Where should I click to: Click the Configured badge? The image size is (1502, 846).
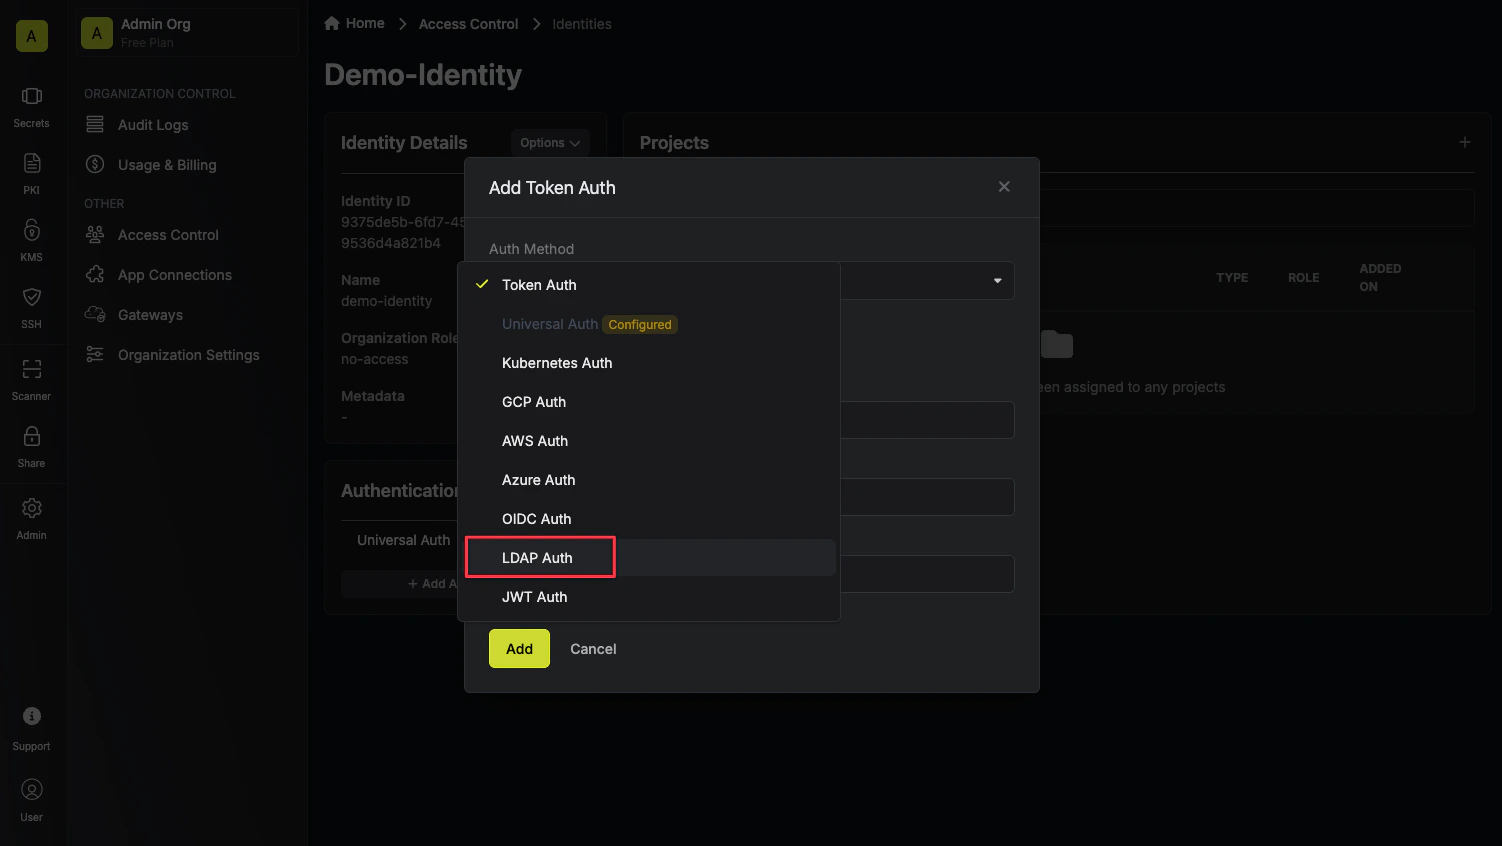click(x=640, y=325)
